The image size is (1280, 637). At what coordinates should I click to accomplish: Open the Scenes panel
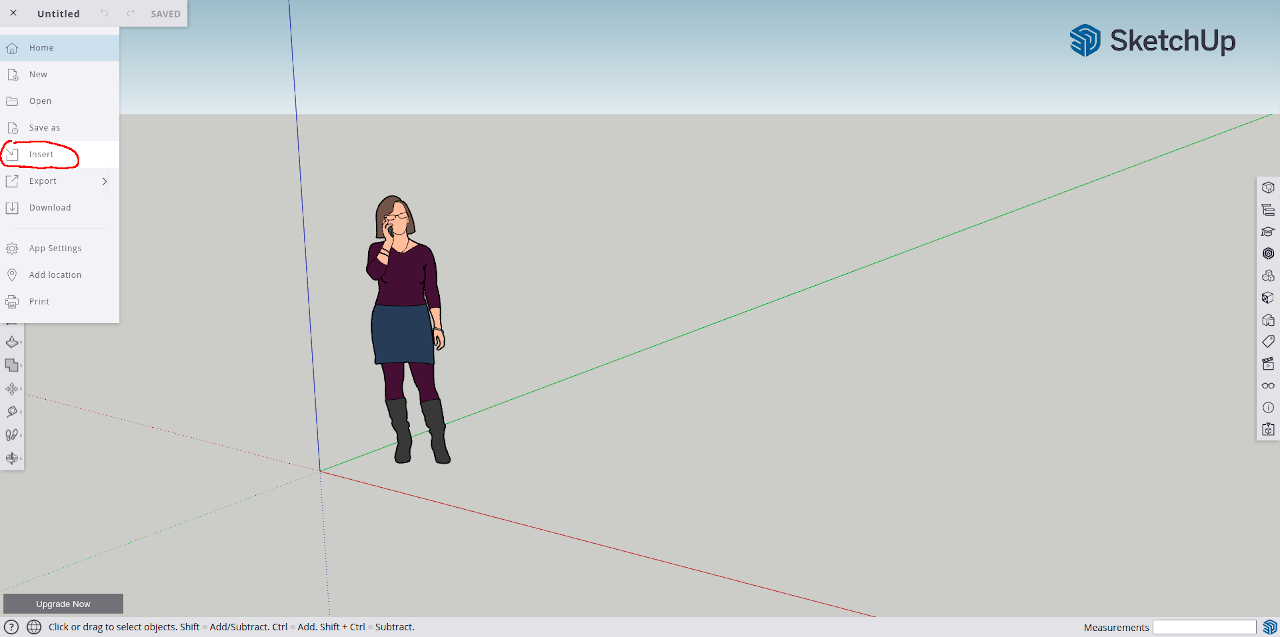pyautogui.click(x=1268, y=363)
